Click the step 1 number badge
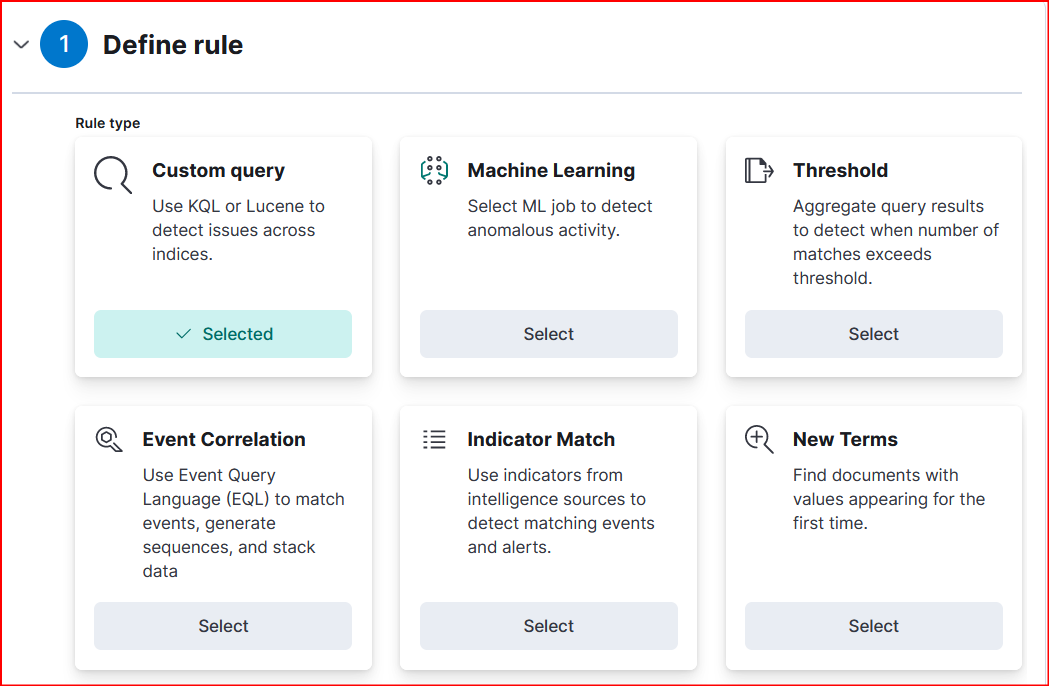The width and height of the screenshot is (1049, 686). pyautogui.click(x=63, y=44)
